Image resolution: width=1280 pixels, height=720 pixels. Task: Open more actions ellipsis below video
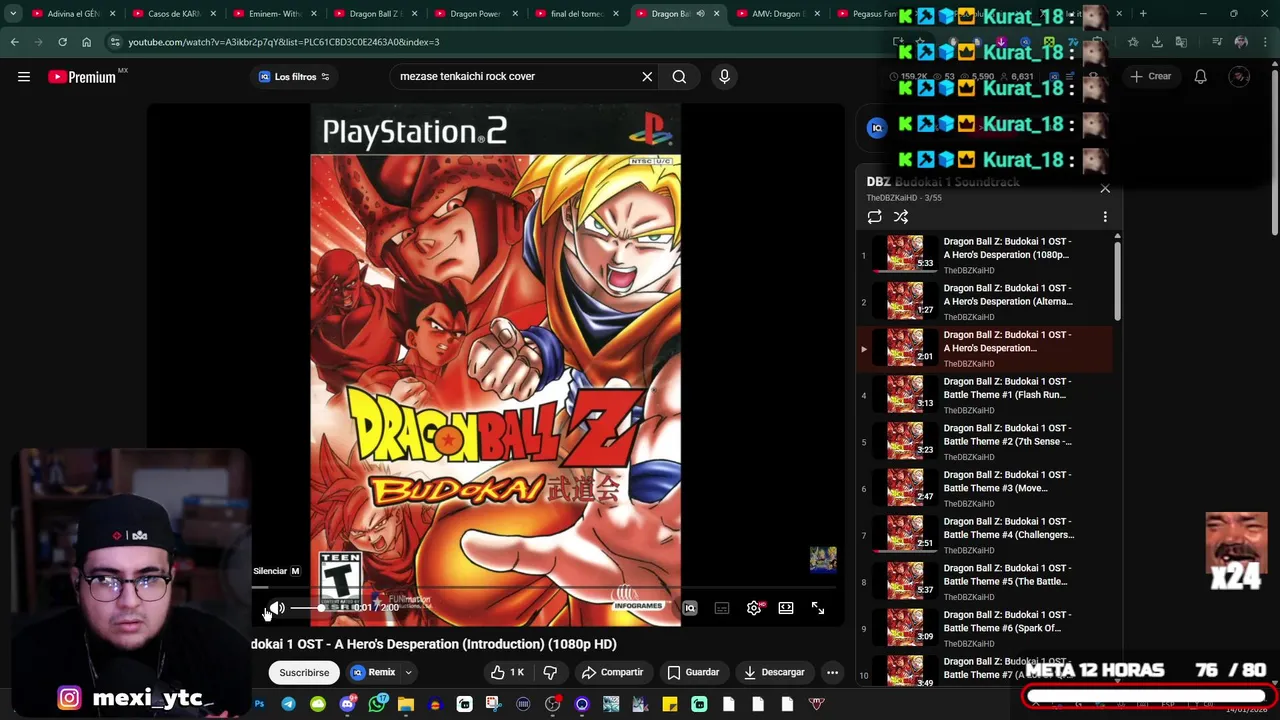832,672
